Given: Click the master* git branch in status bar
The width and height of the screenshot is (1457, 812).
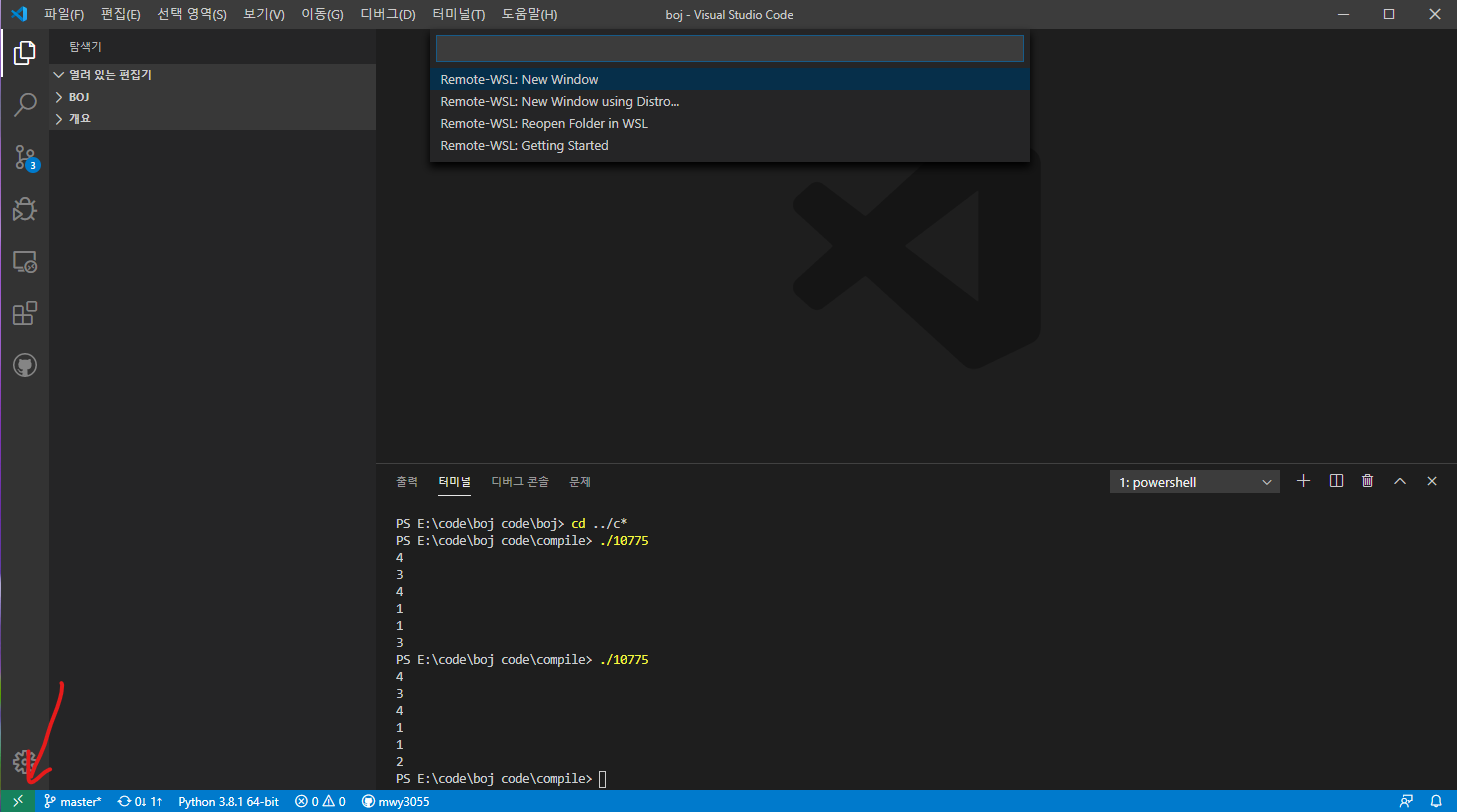Looking at the screenshot, I should (73, 801).
